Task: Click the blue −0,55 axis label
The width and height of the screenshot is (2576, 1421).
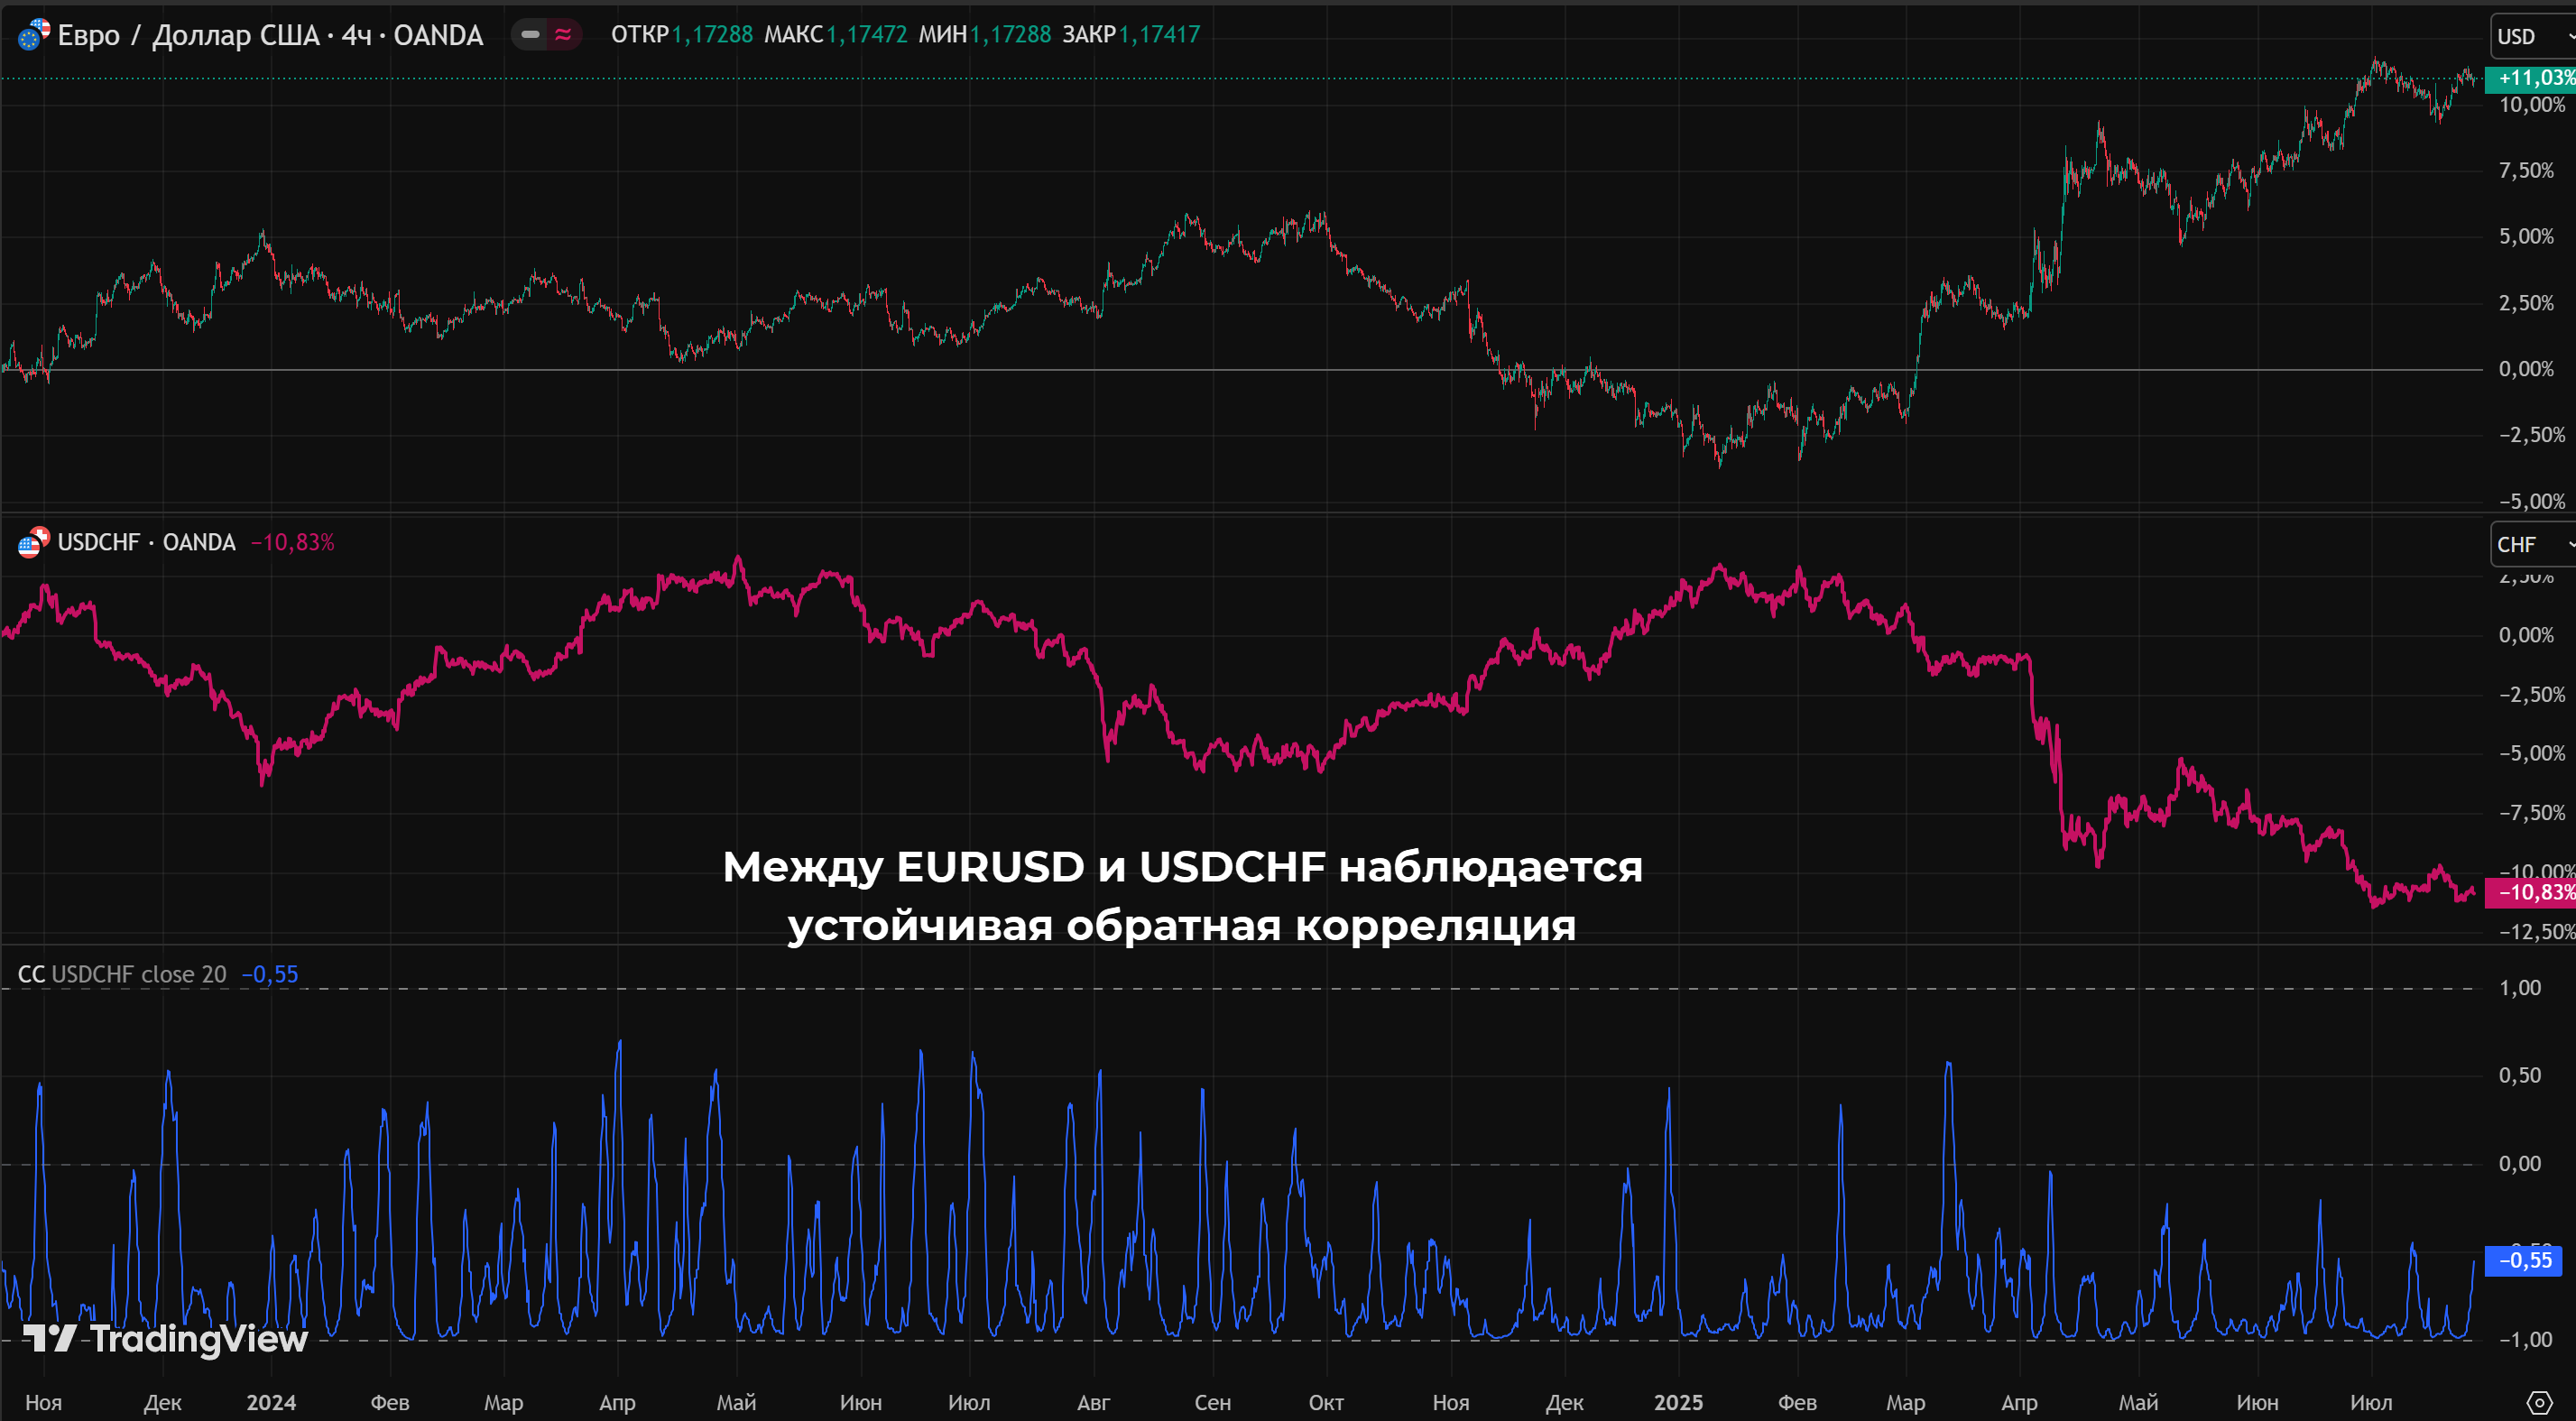Action: coord(2524,1260)
